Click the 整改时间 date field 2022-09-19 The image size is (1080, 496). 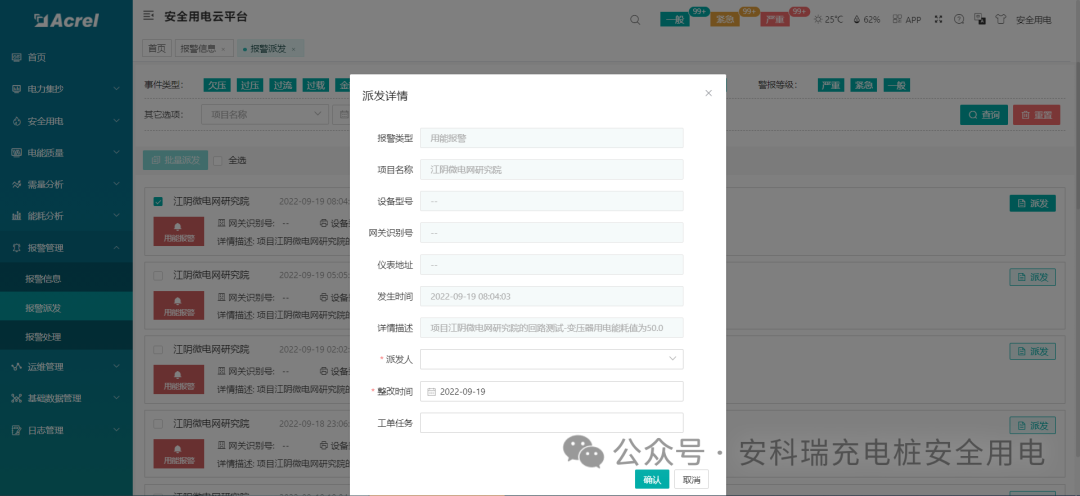tap(552, 391)
